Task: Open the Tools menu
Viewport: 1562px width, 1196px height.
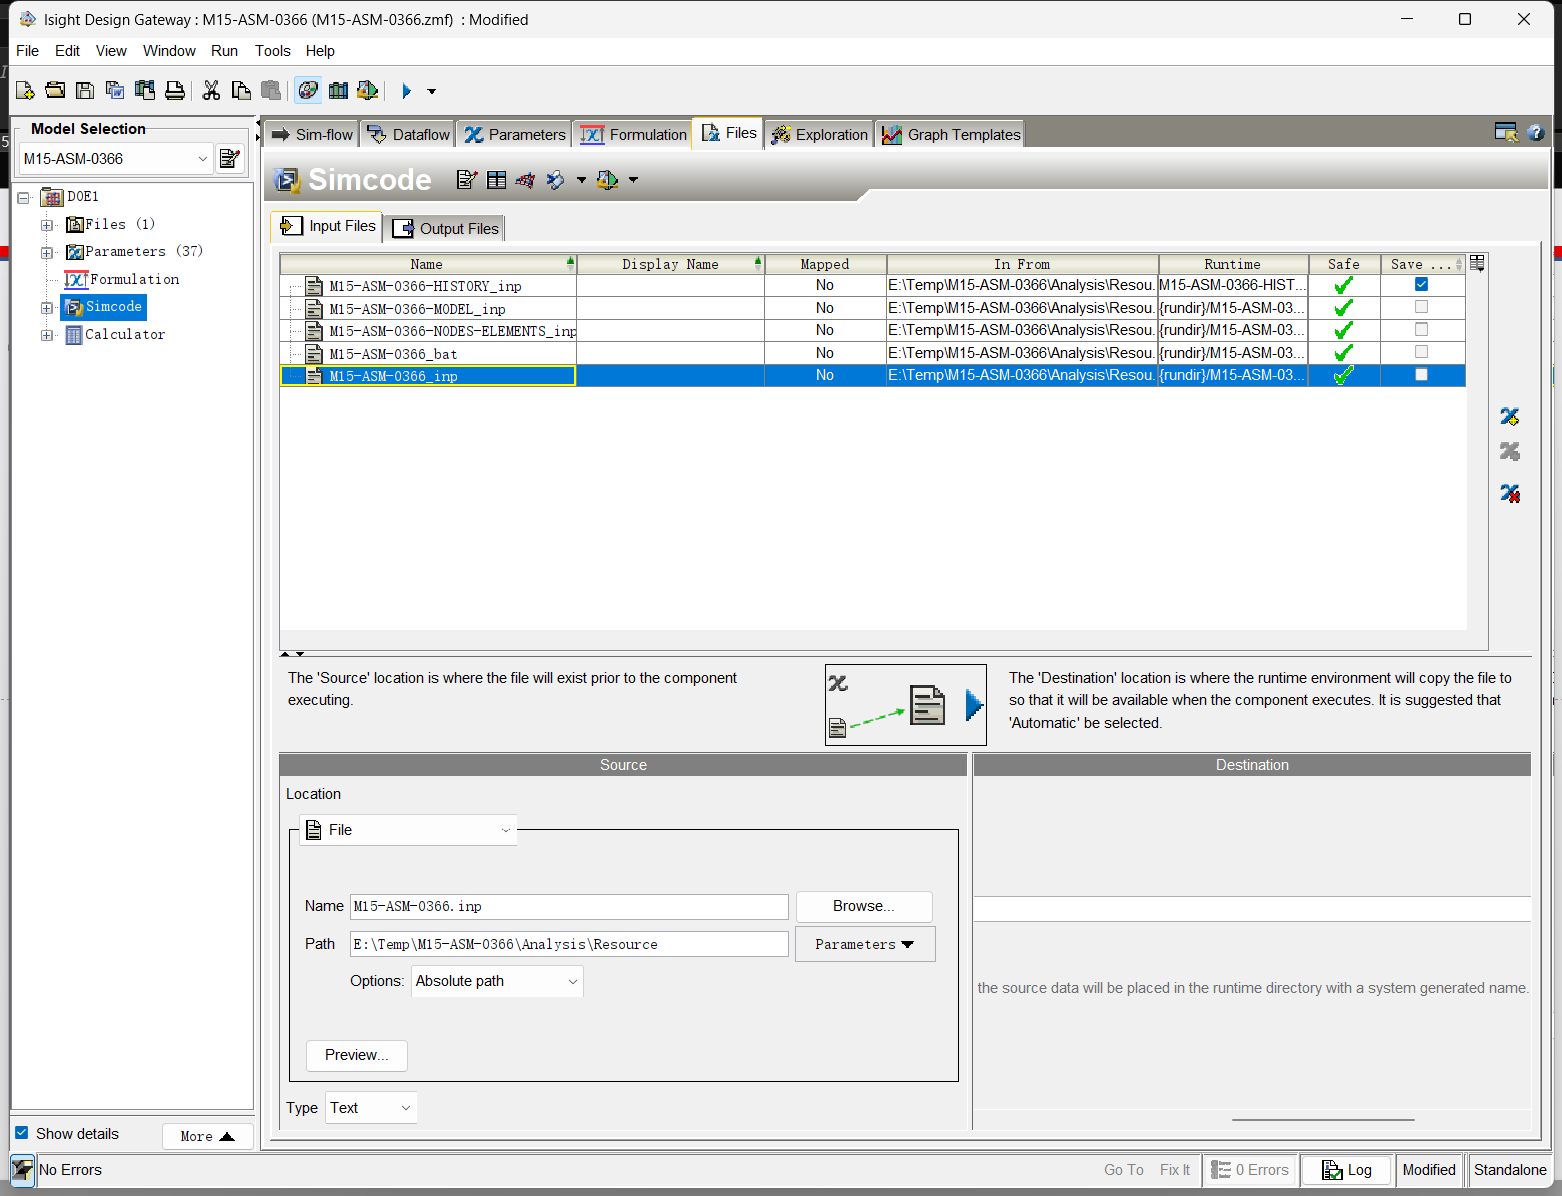Action: (x=272, y=51)
